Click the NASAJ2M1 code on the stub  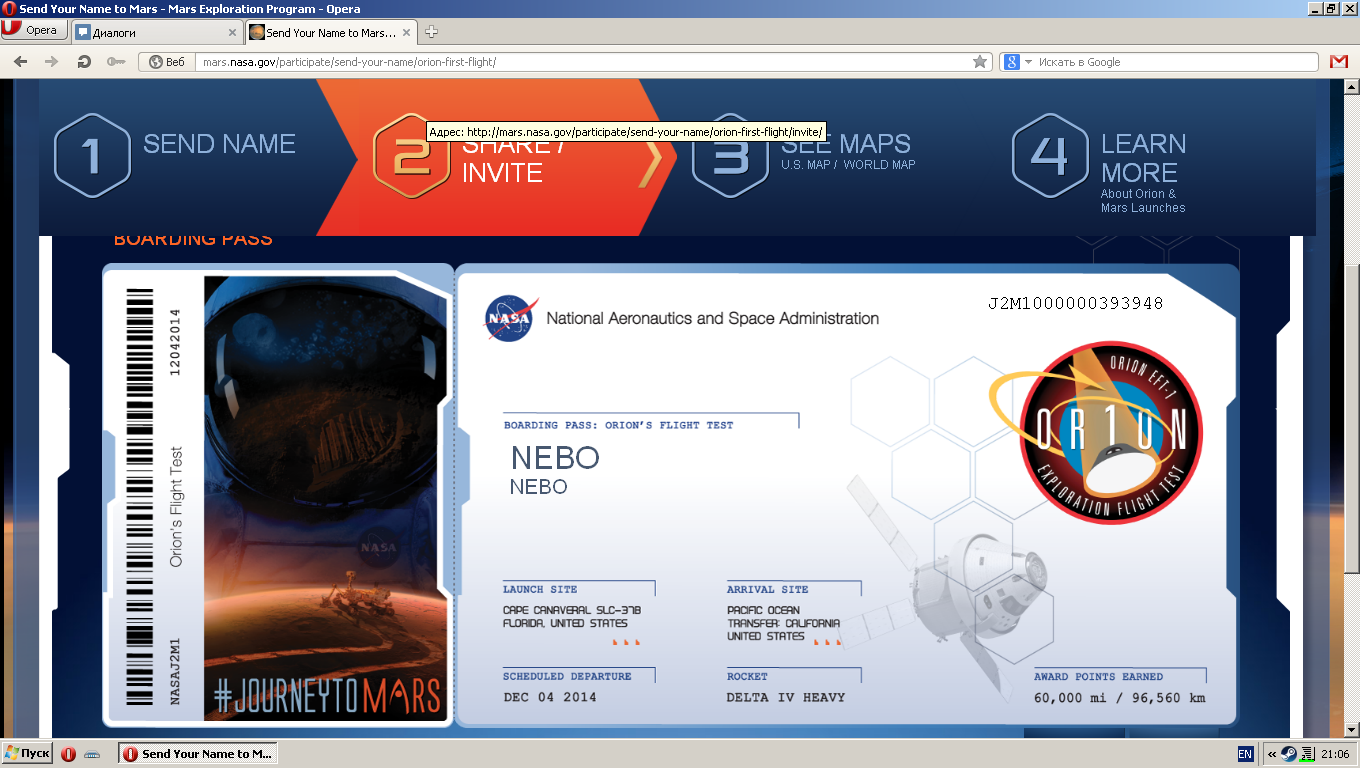pyautogui.click(x=175, y=671)
